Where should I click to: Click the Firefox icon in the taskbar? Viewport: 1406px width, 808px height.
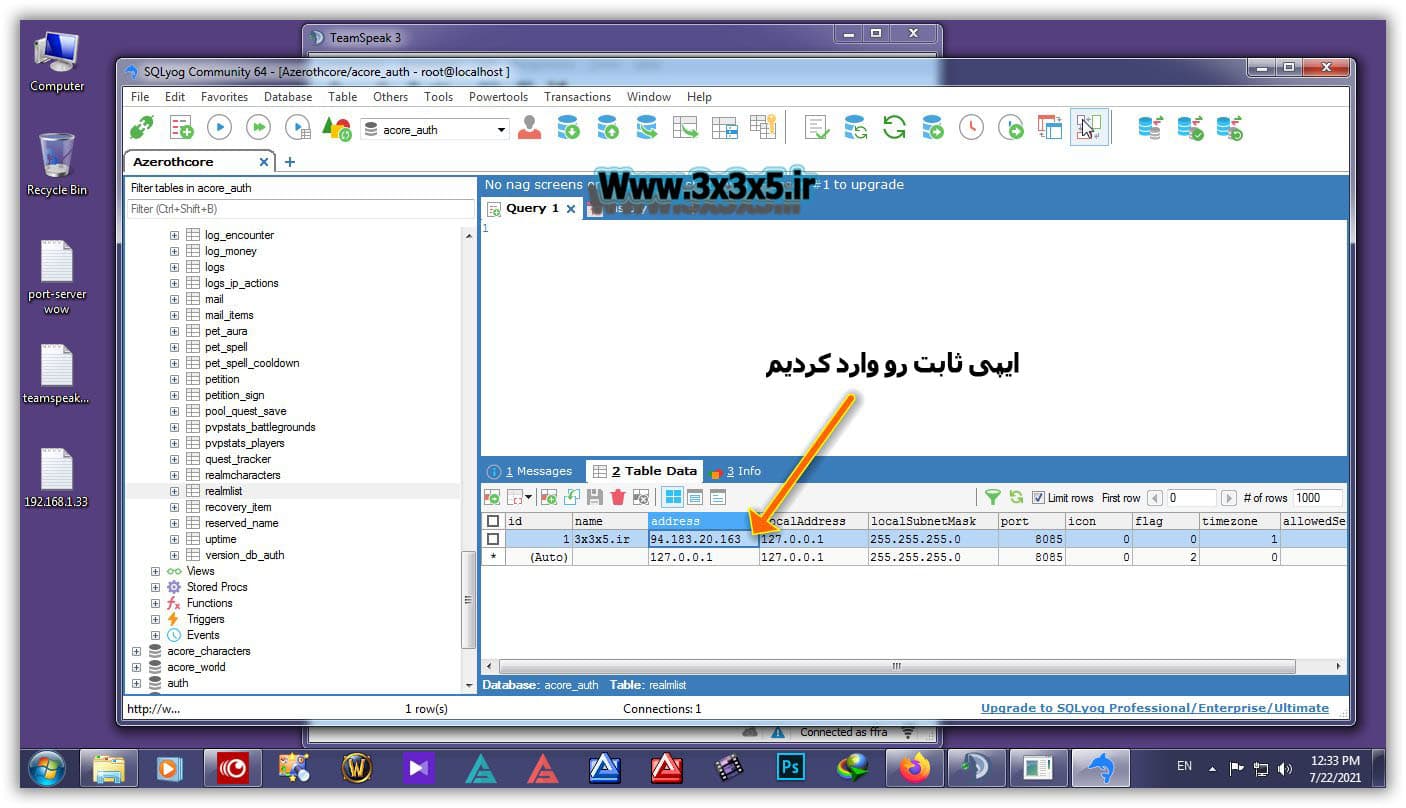point(914,768)
